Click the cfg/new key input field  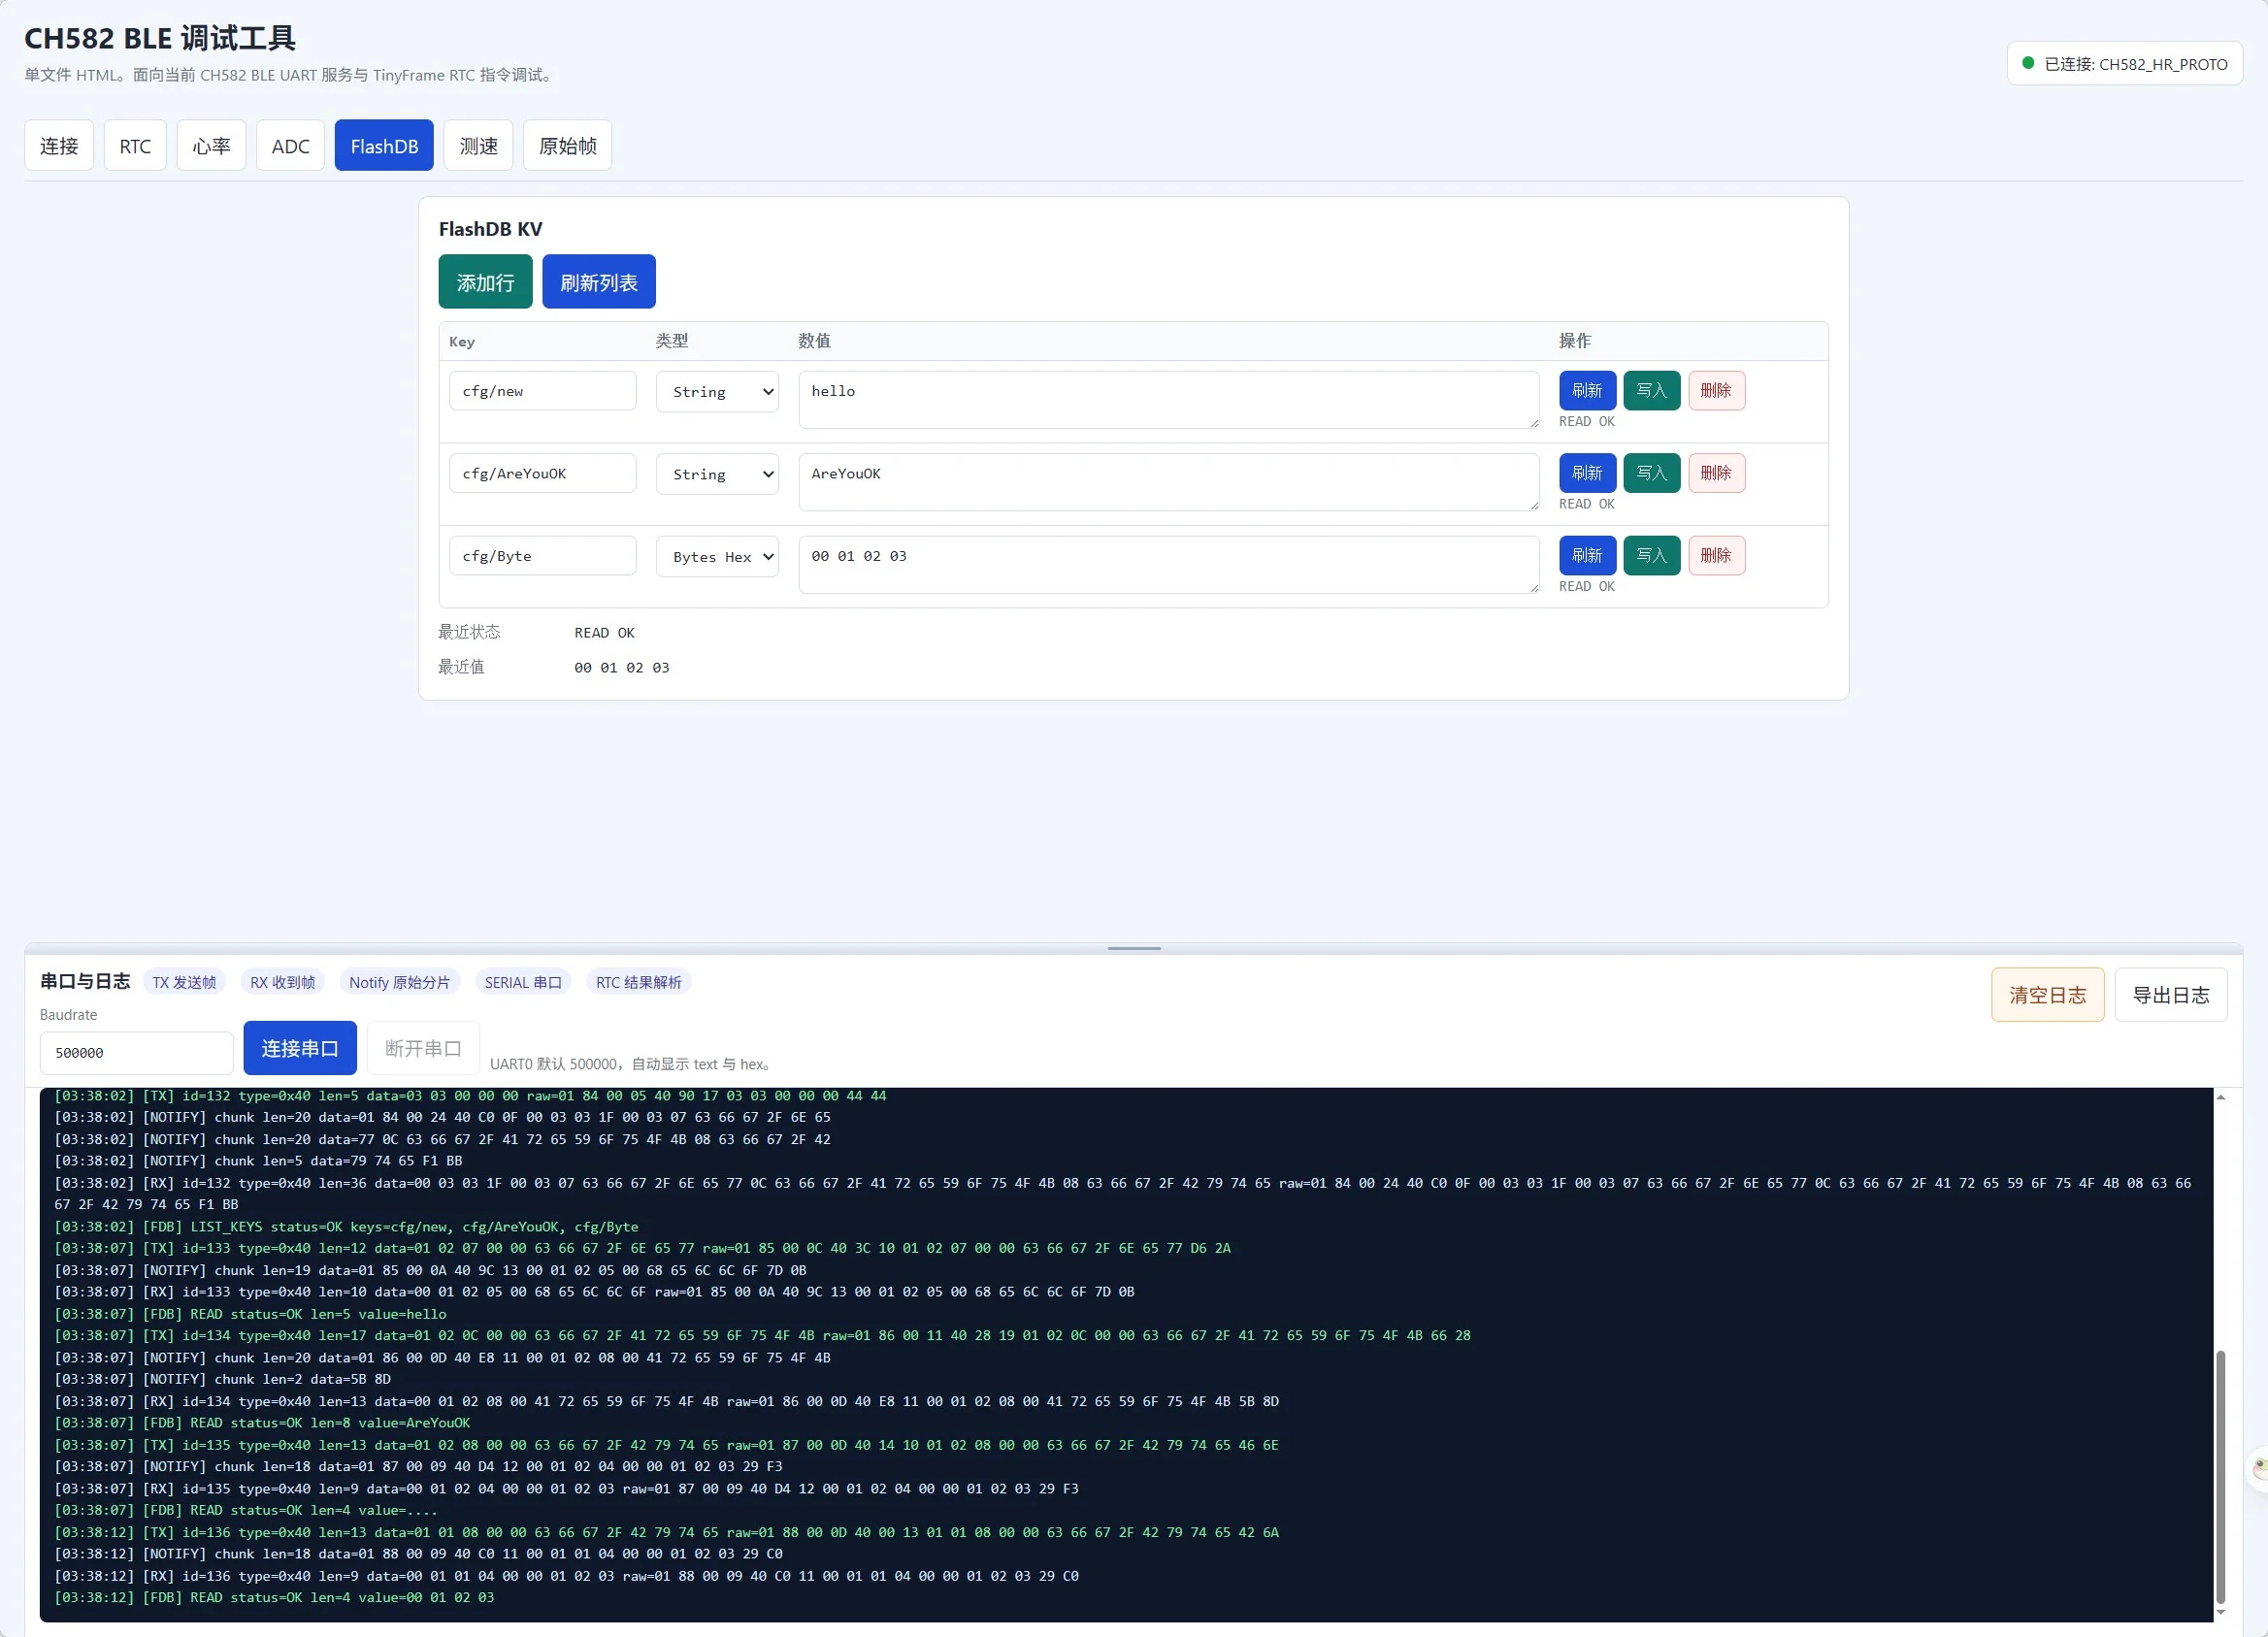pyautogui.click(x=542, y=391)
